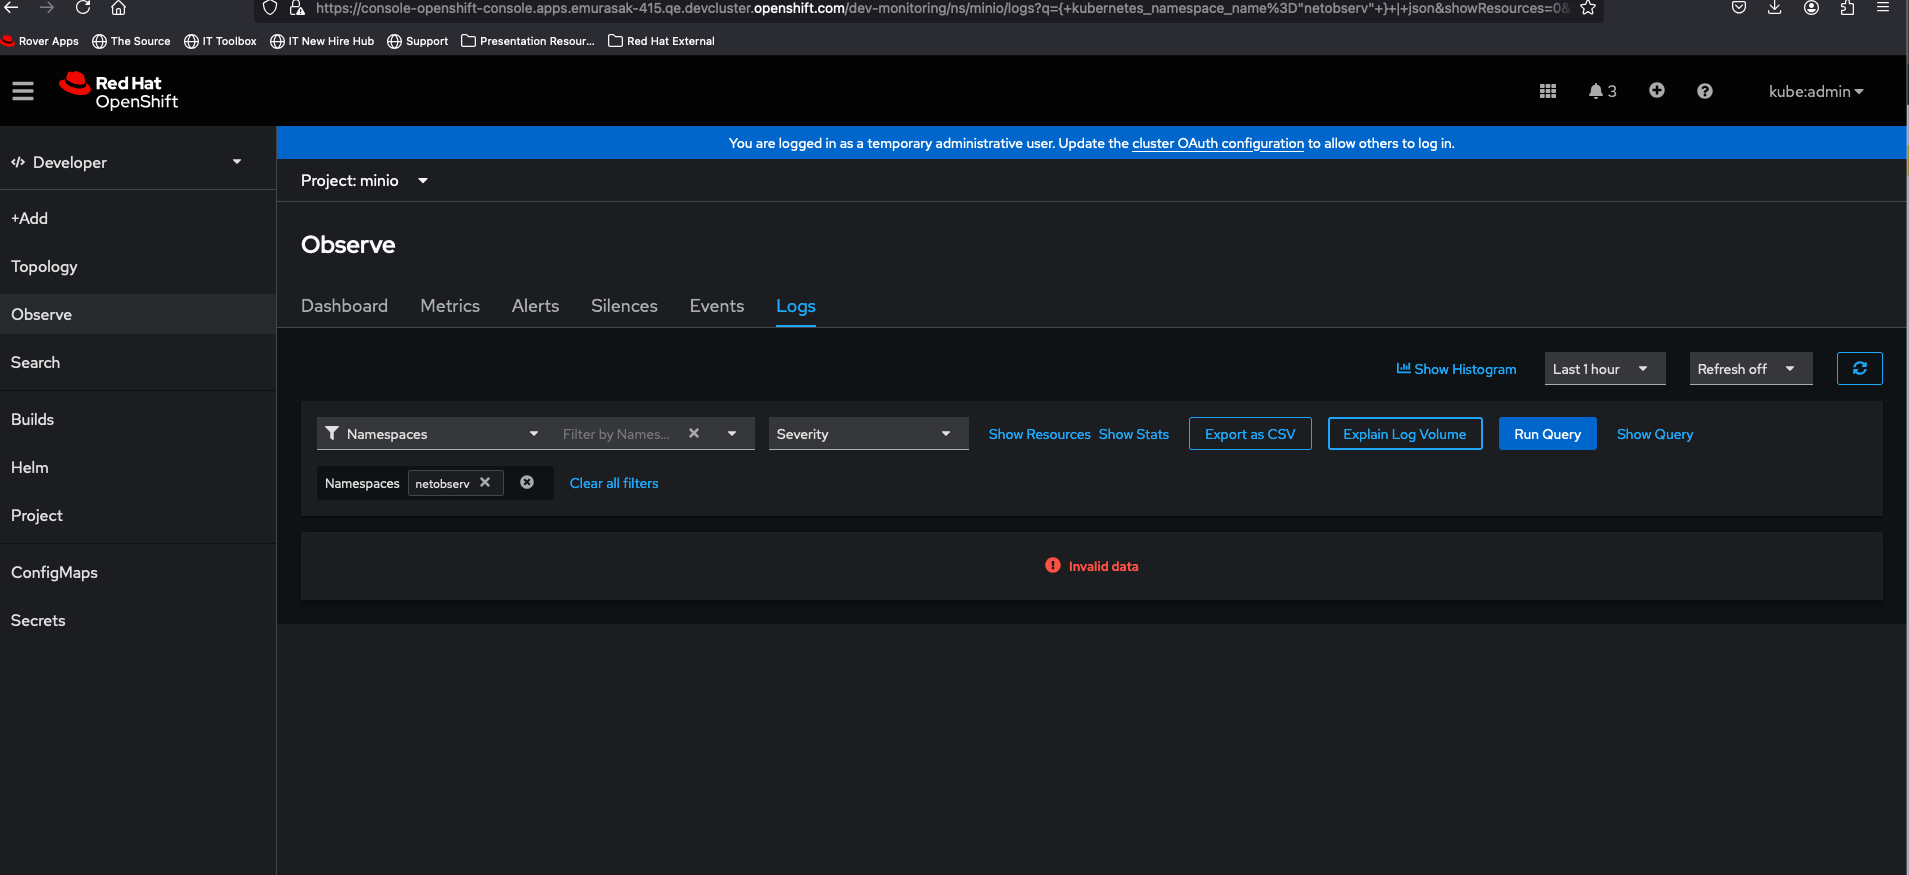
Task: Open the Presentation Resources bookmark folder
Action: (x=528, y=41)
